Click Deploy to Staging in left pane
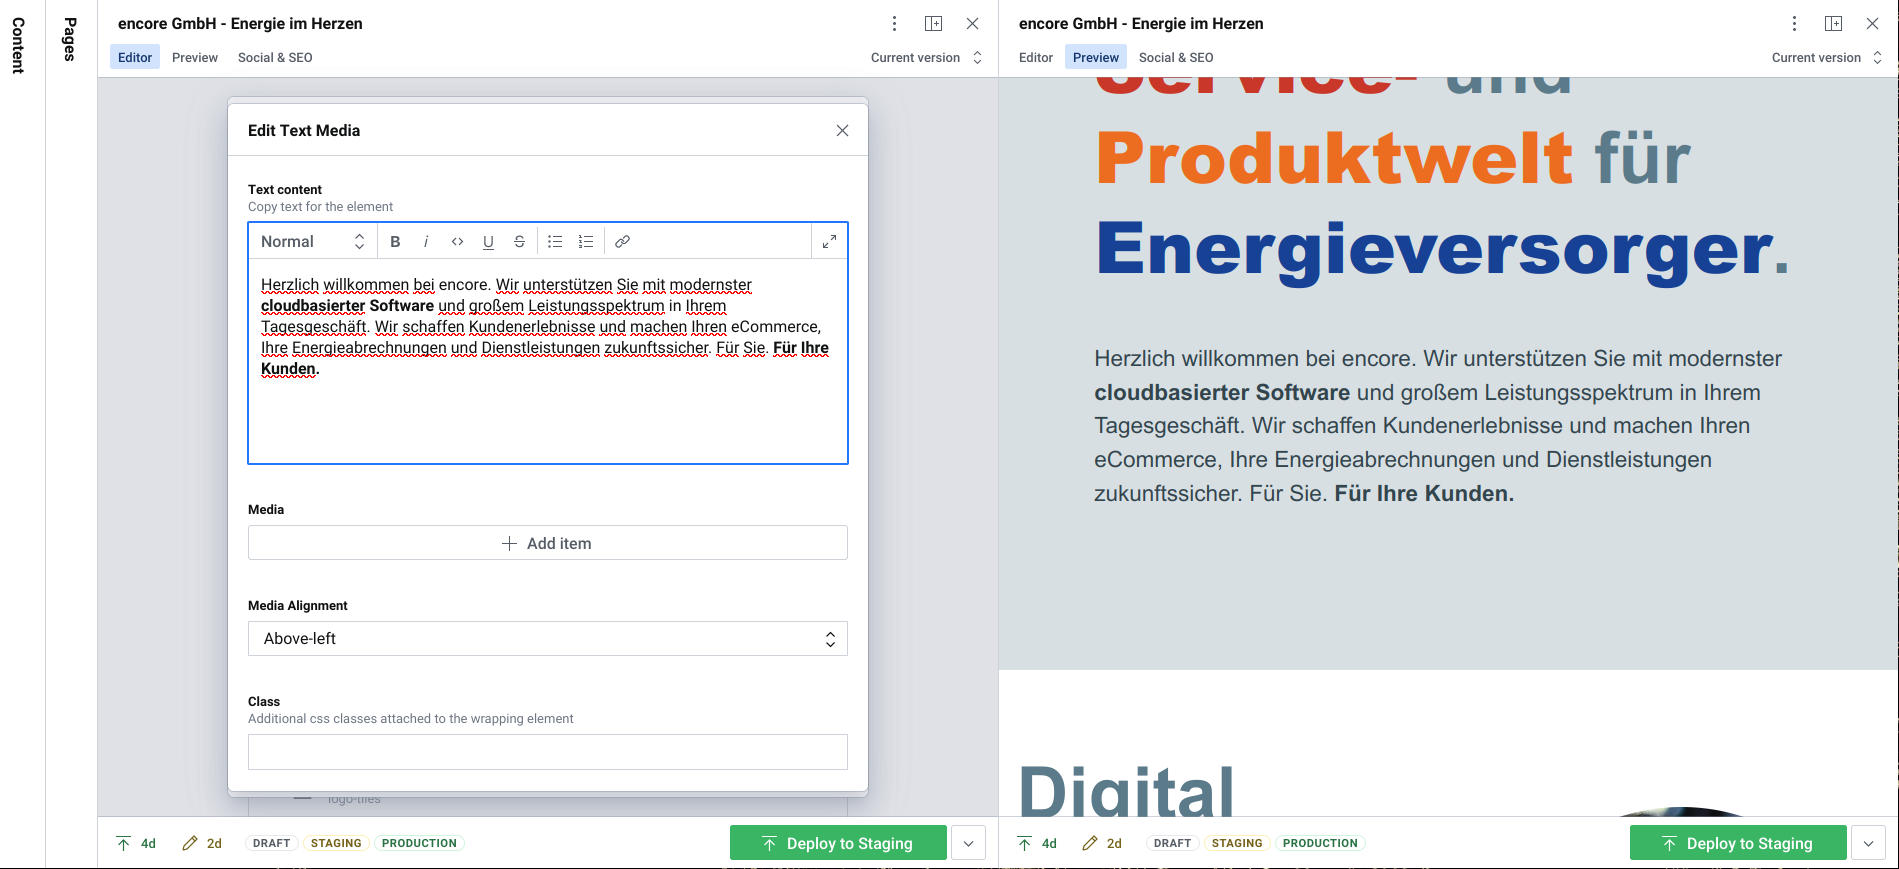 tap(838, 843)
